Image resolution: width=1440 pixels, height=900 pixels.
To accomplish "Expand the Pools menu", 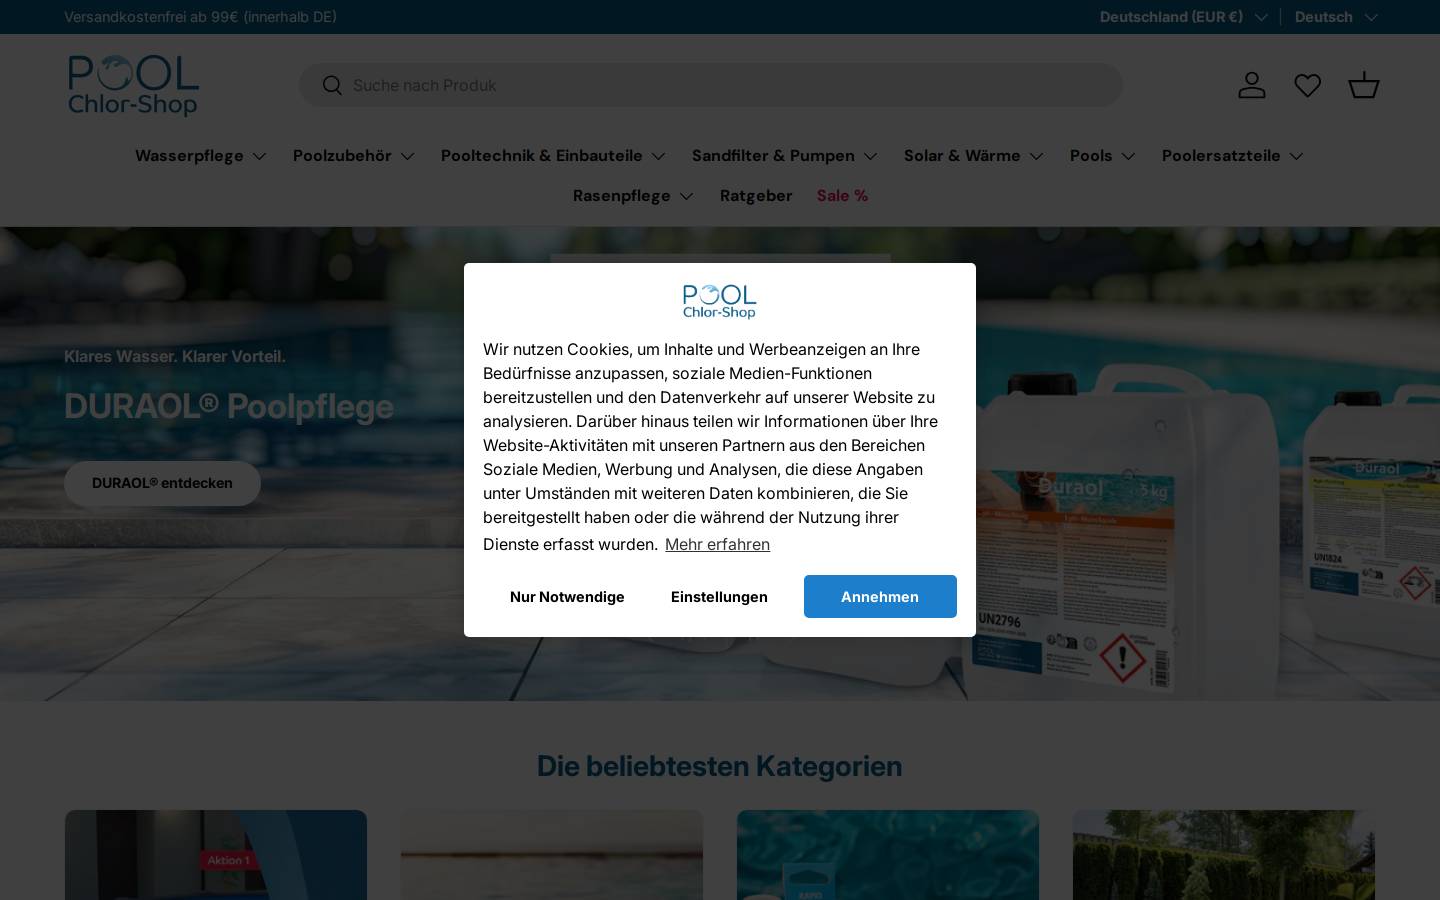I will tap(1102, 156).
